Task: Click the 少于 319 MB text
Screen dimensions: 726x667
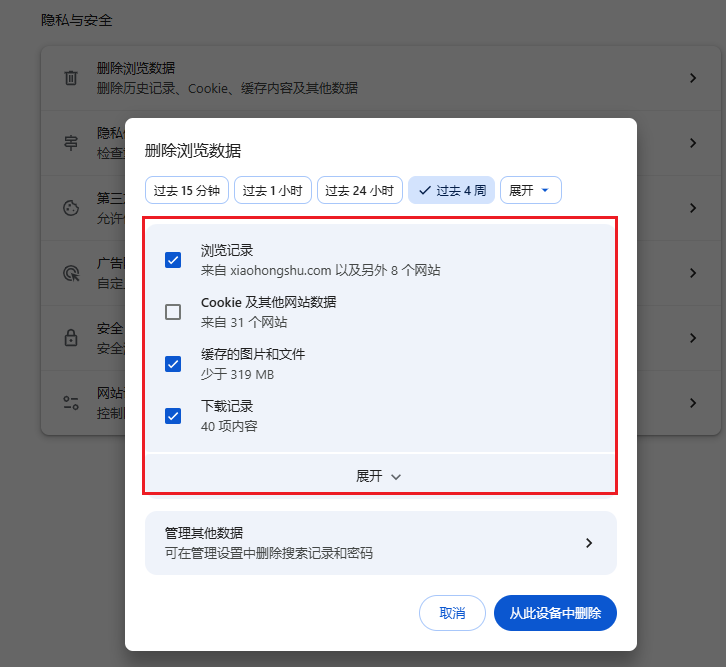Action: [237, 374]
